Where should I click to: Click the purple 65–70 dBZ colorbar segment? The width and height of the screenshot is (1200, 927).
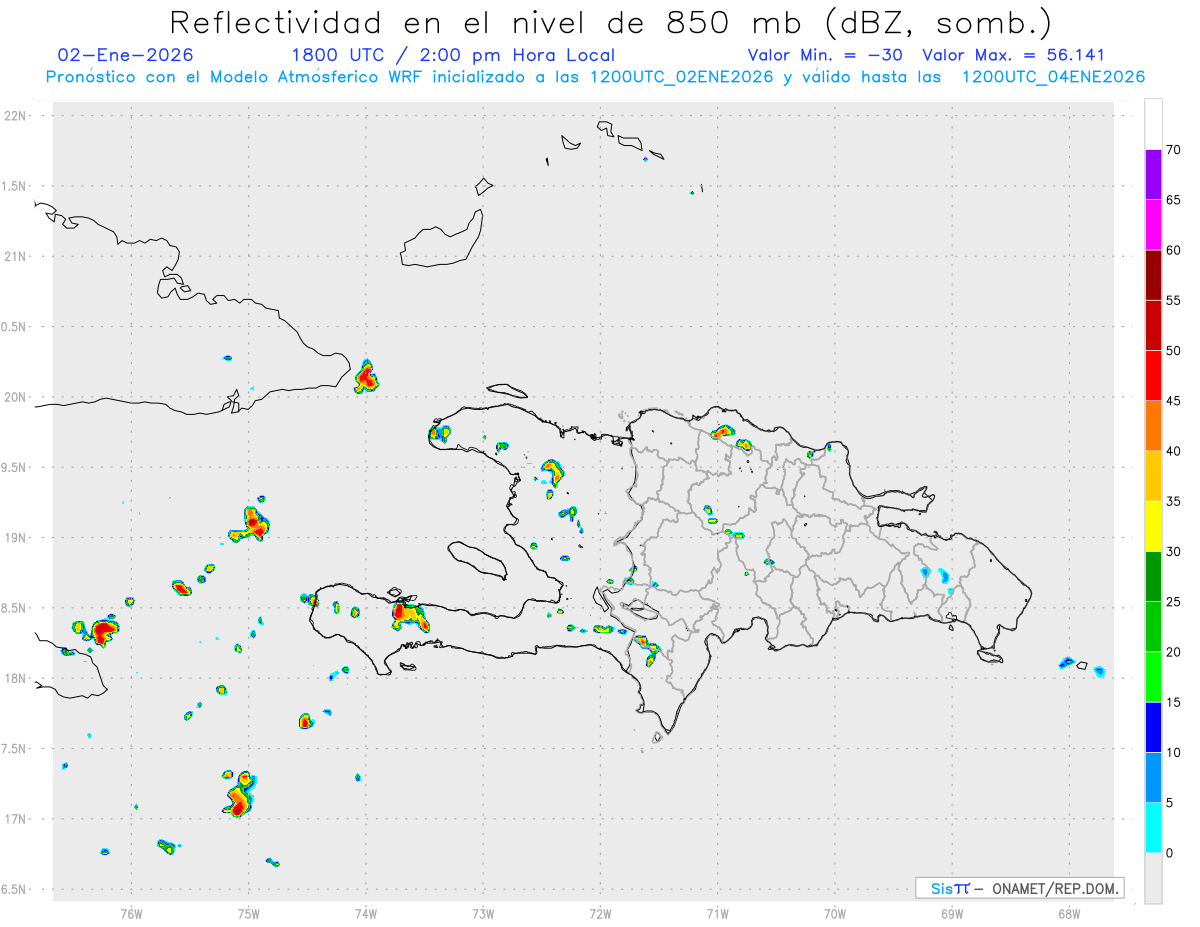1153,175
